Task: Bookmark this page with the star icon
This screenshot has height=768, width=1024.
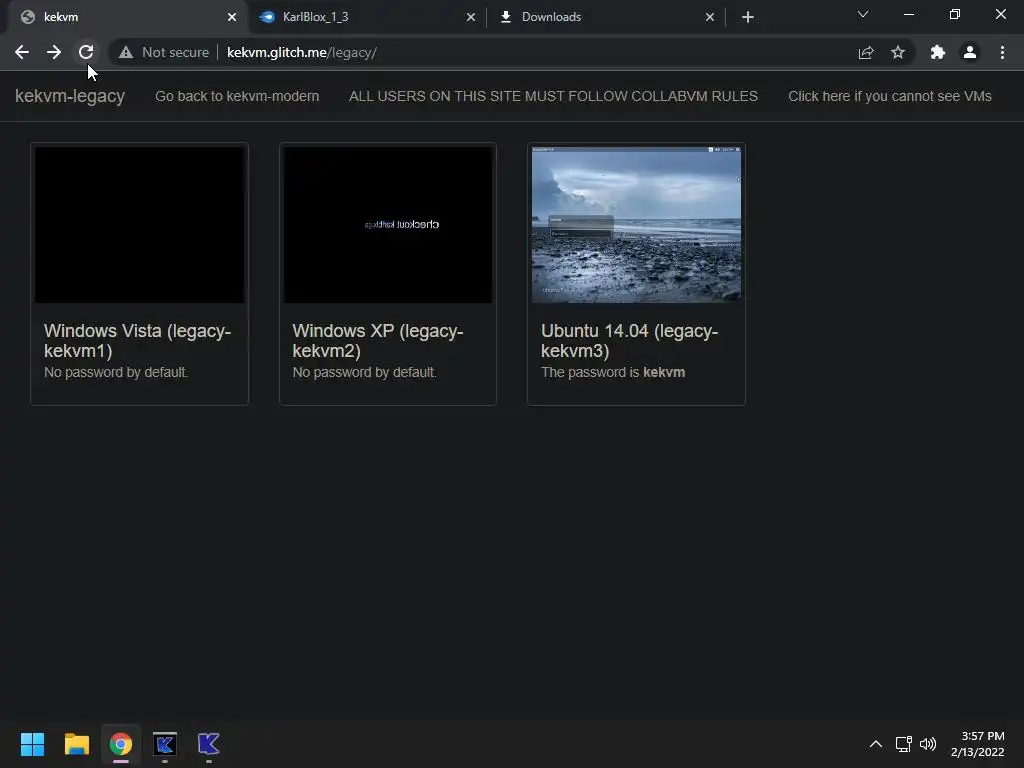Action: pos(898,52)
